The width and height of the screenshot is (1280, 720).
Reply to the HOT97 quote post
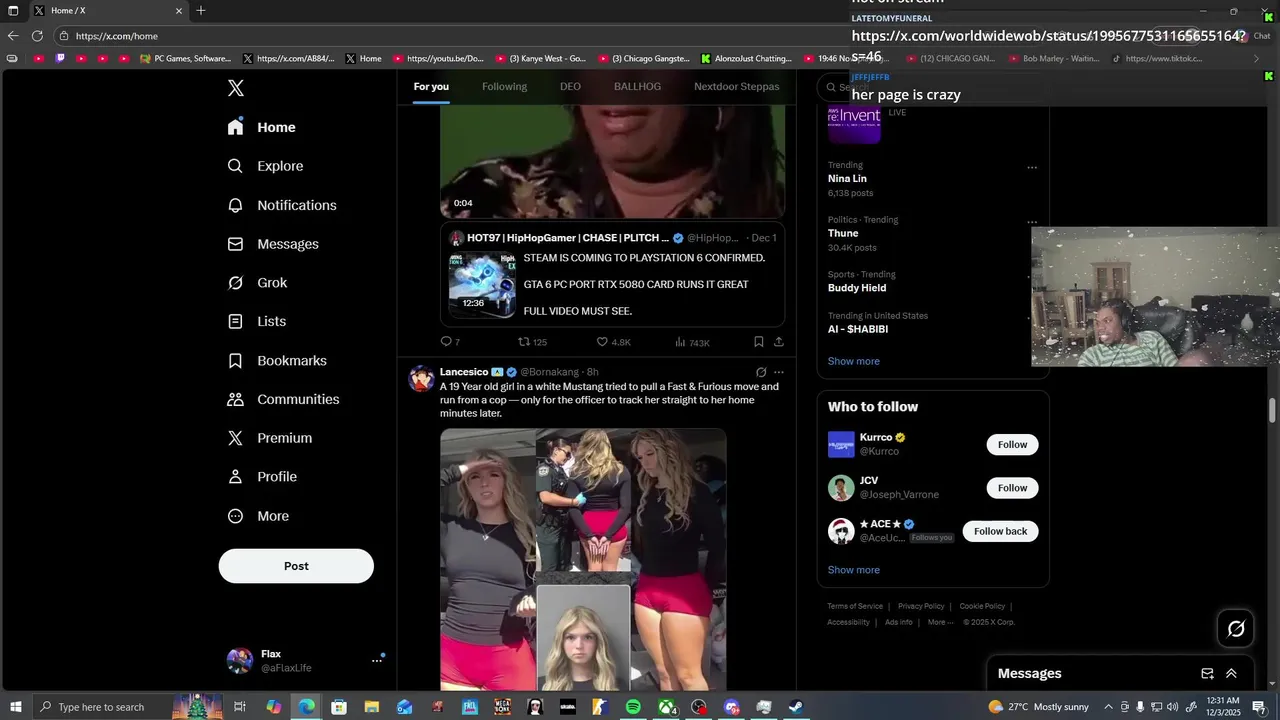[x=450, y=342]
